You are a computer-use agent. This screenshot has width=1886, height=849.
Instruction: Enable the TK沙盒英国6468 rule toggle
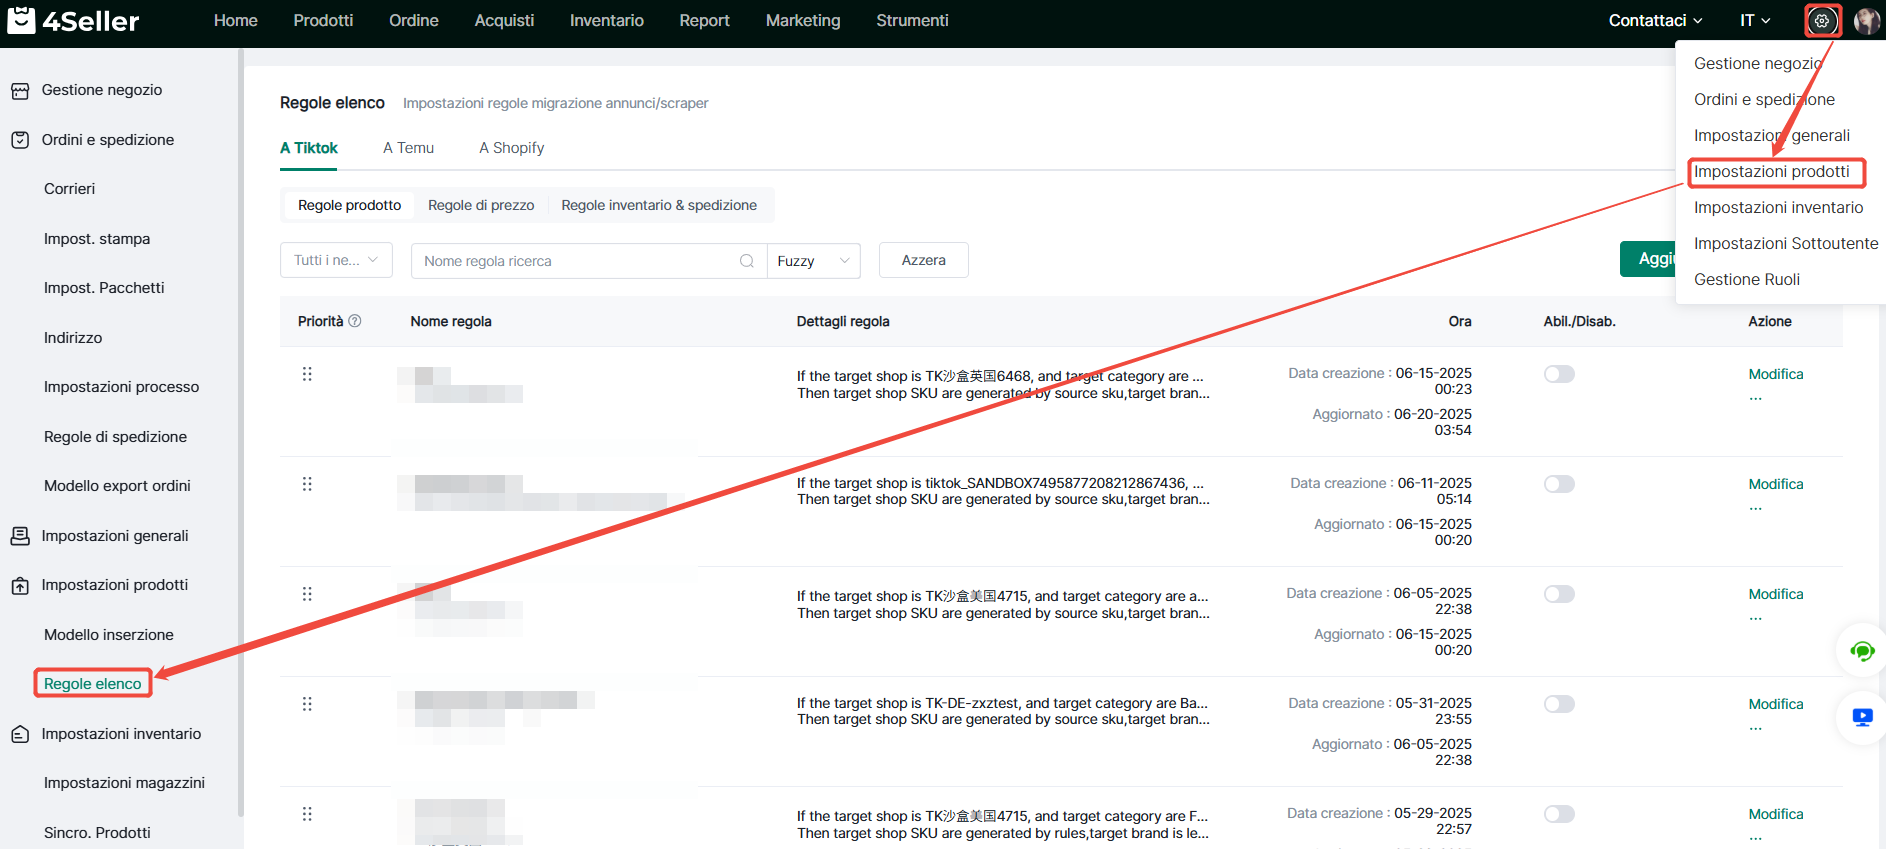click(1559, 374)
